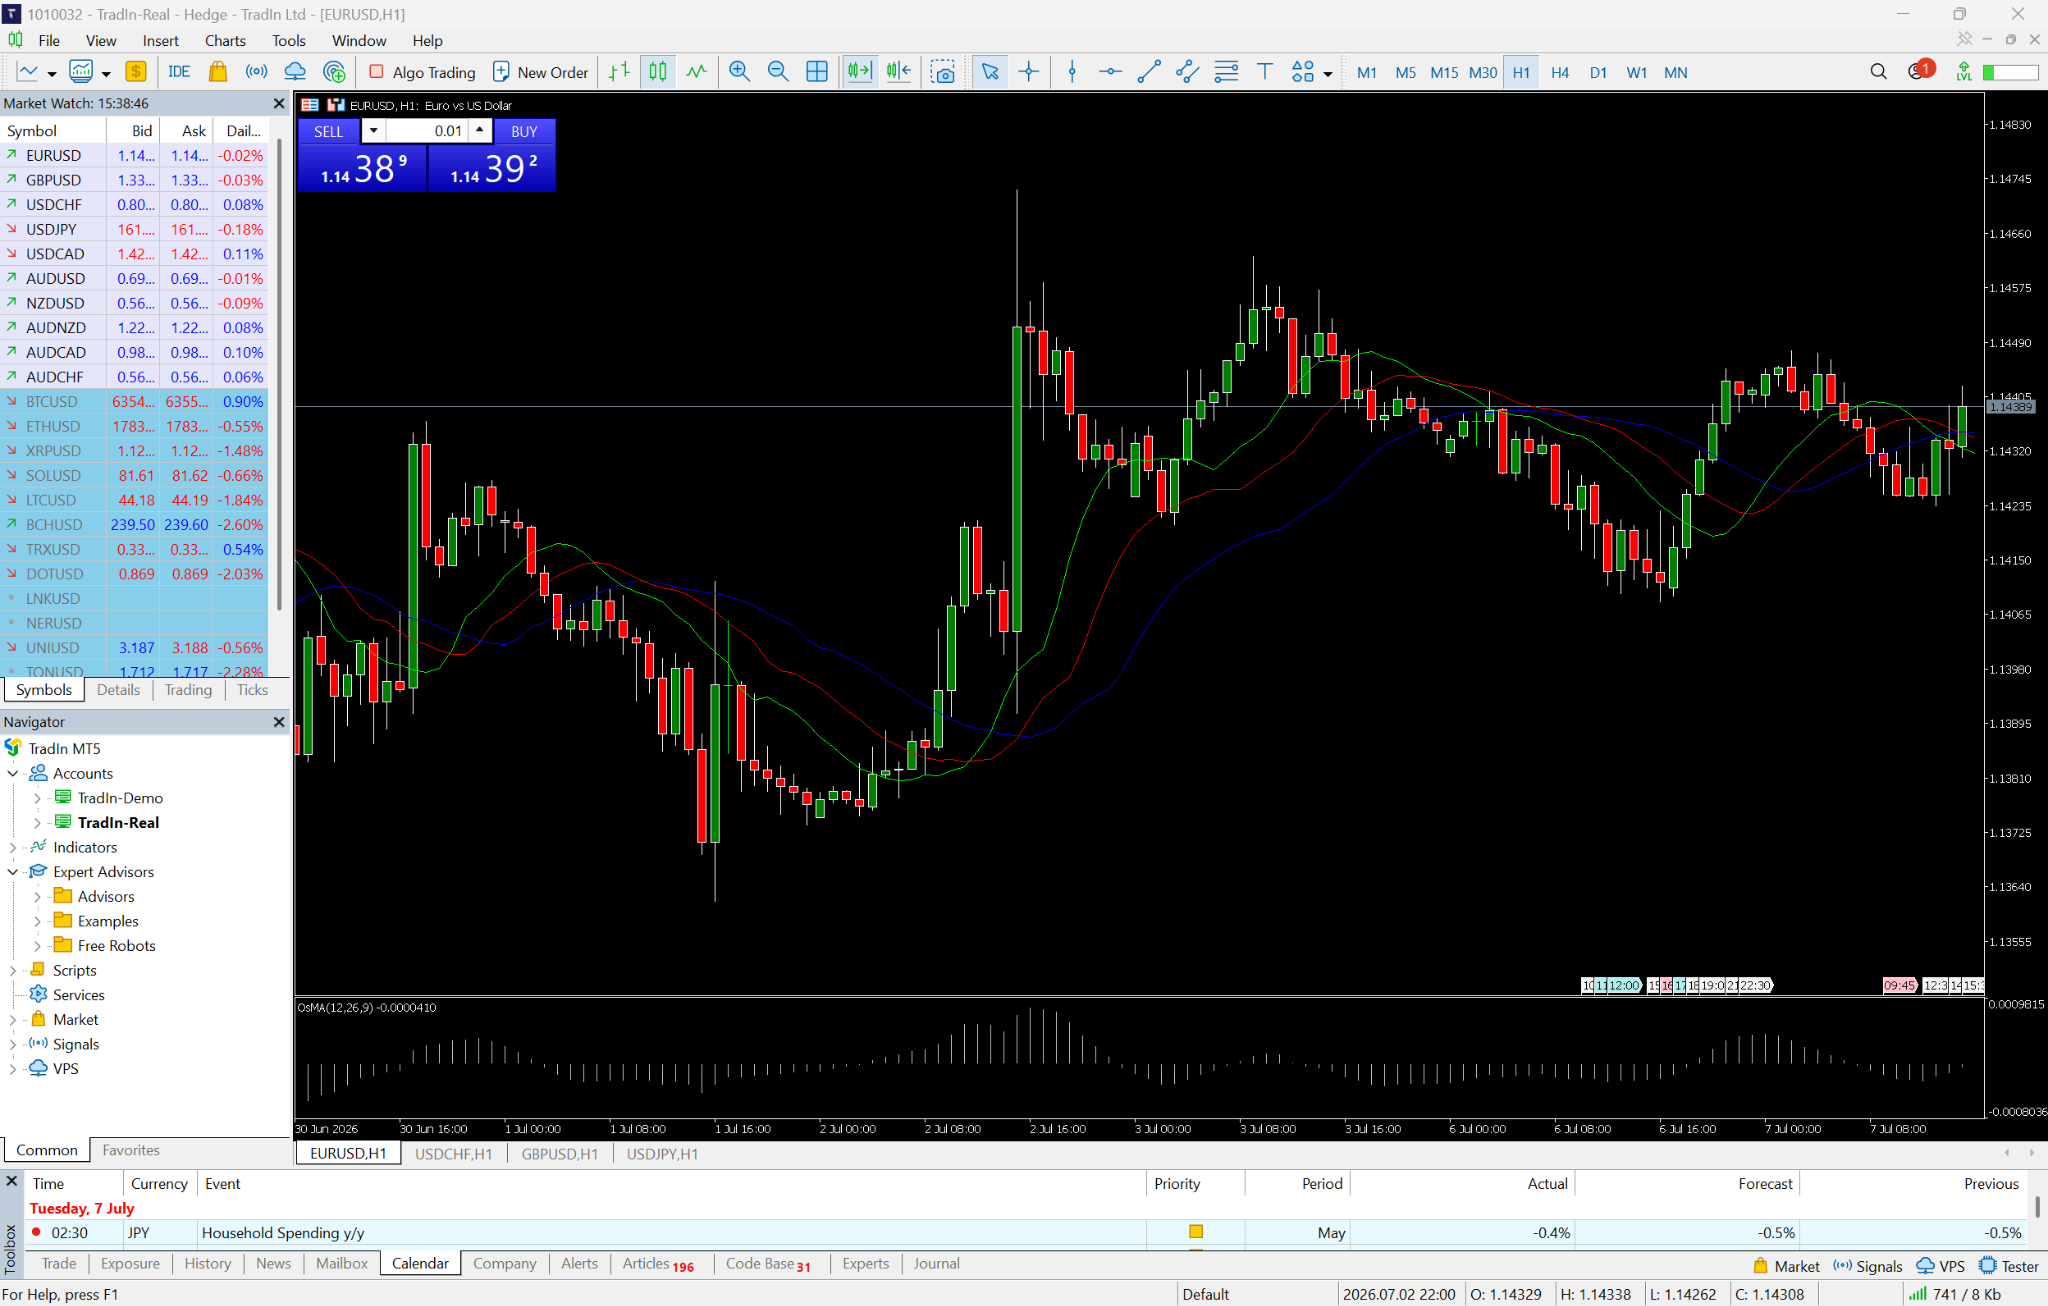This screenshot has width=2048, height=1306.
Task: Zoom in on the chart
Action: point(739,72)
